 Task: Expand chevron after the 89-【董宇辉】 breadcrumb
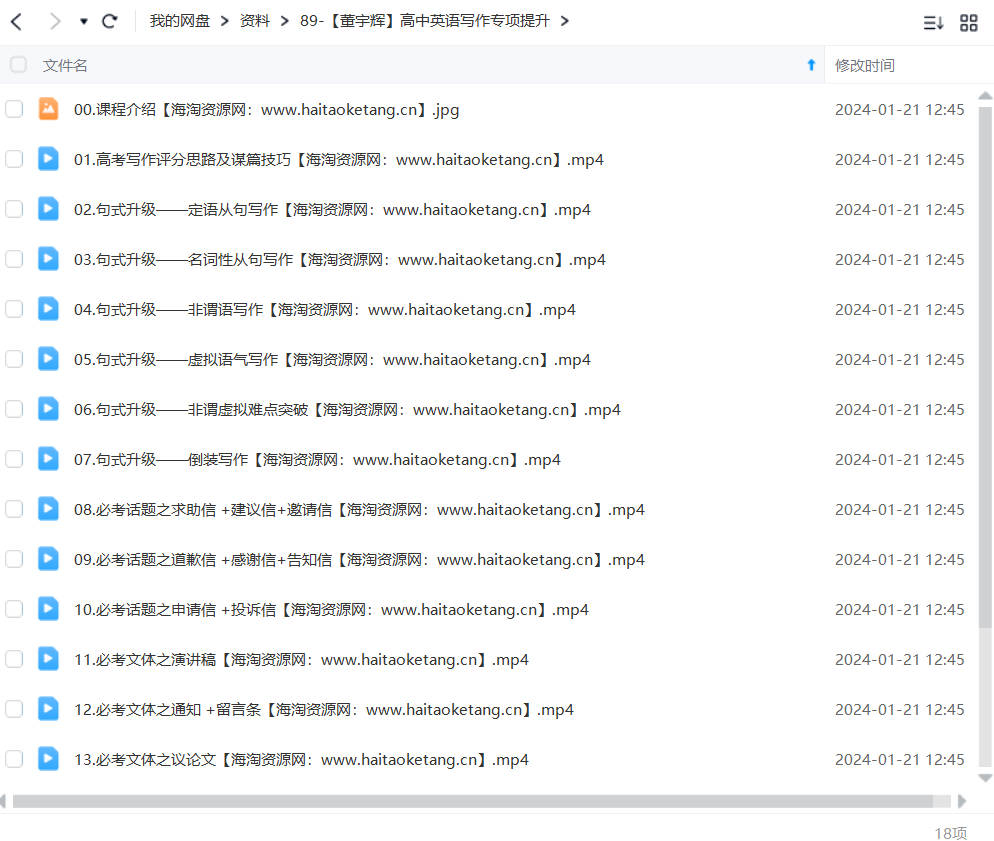pyautogui.click(x=564, y=22)
